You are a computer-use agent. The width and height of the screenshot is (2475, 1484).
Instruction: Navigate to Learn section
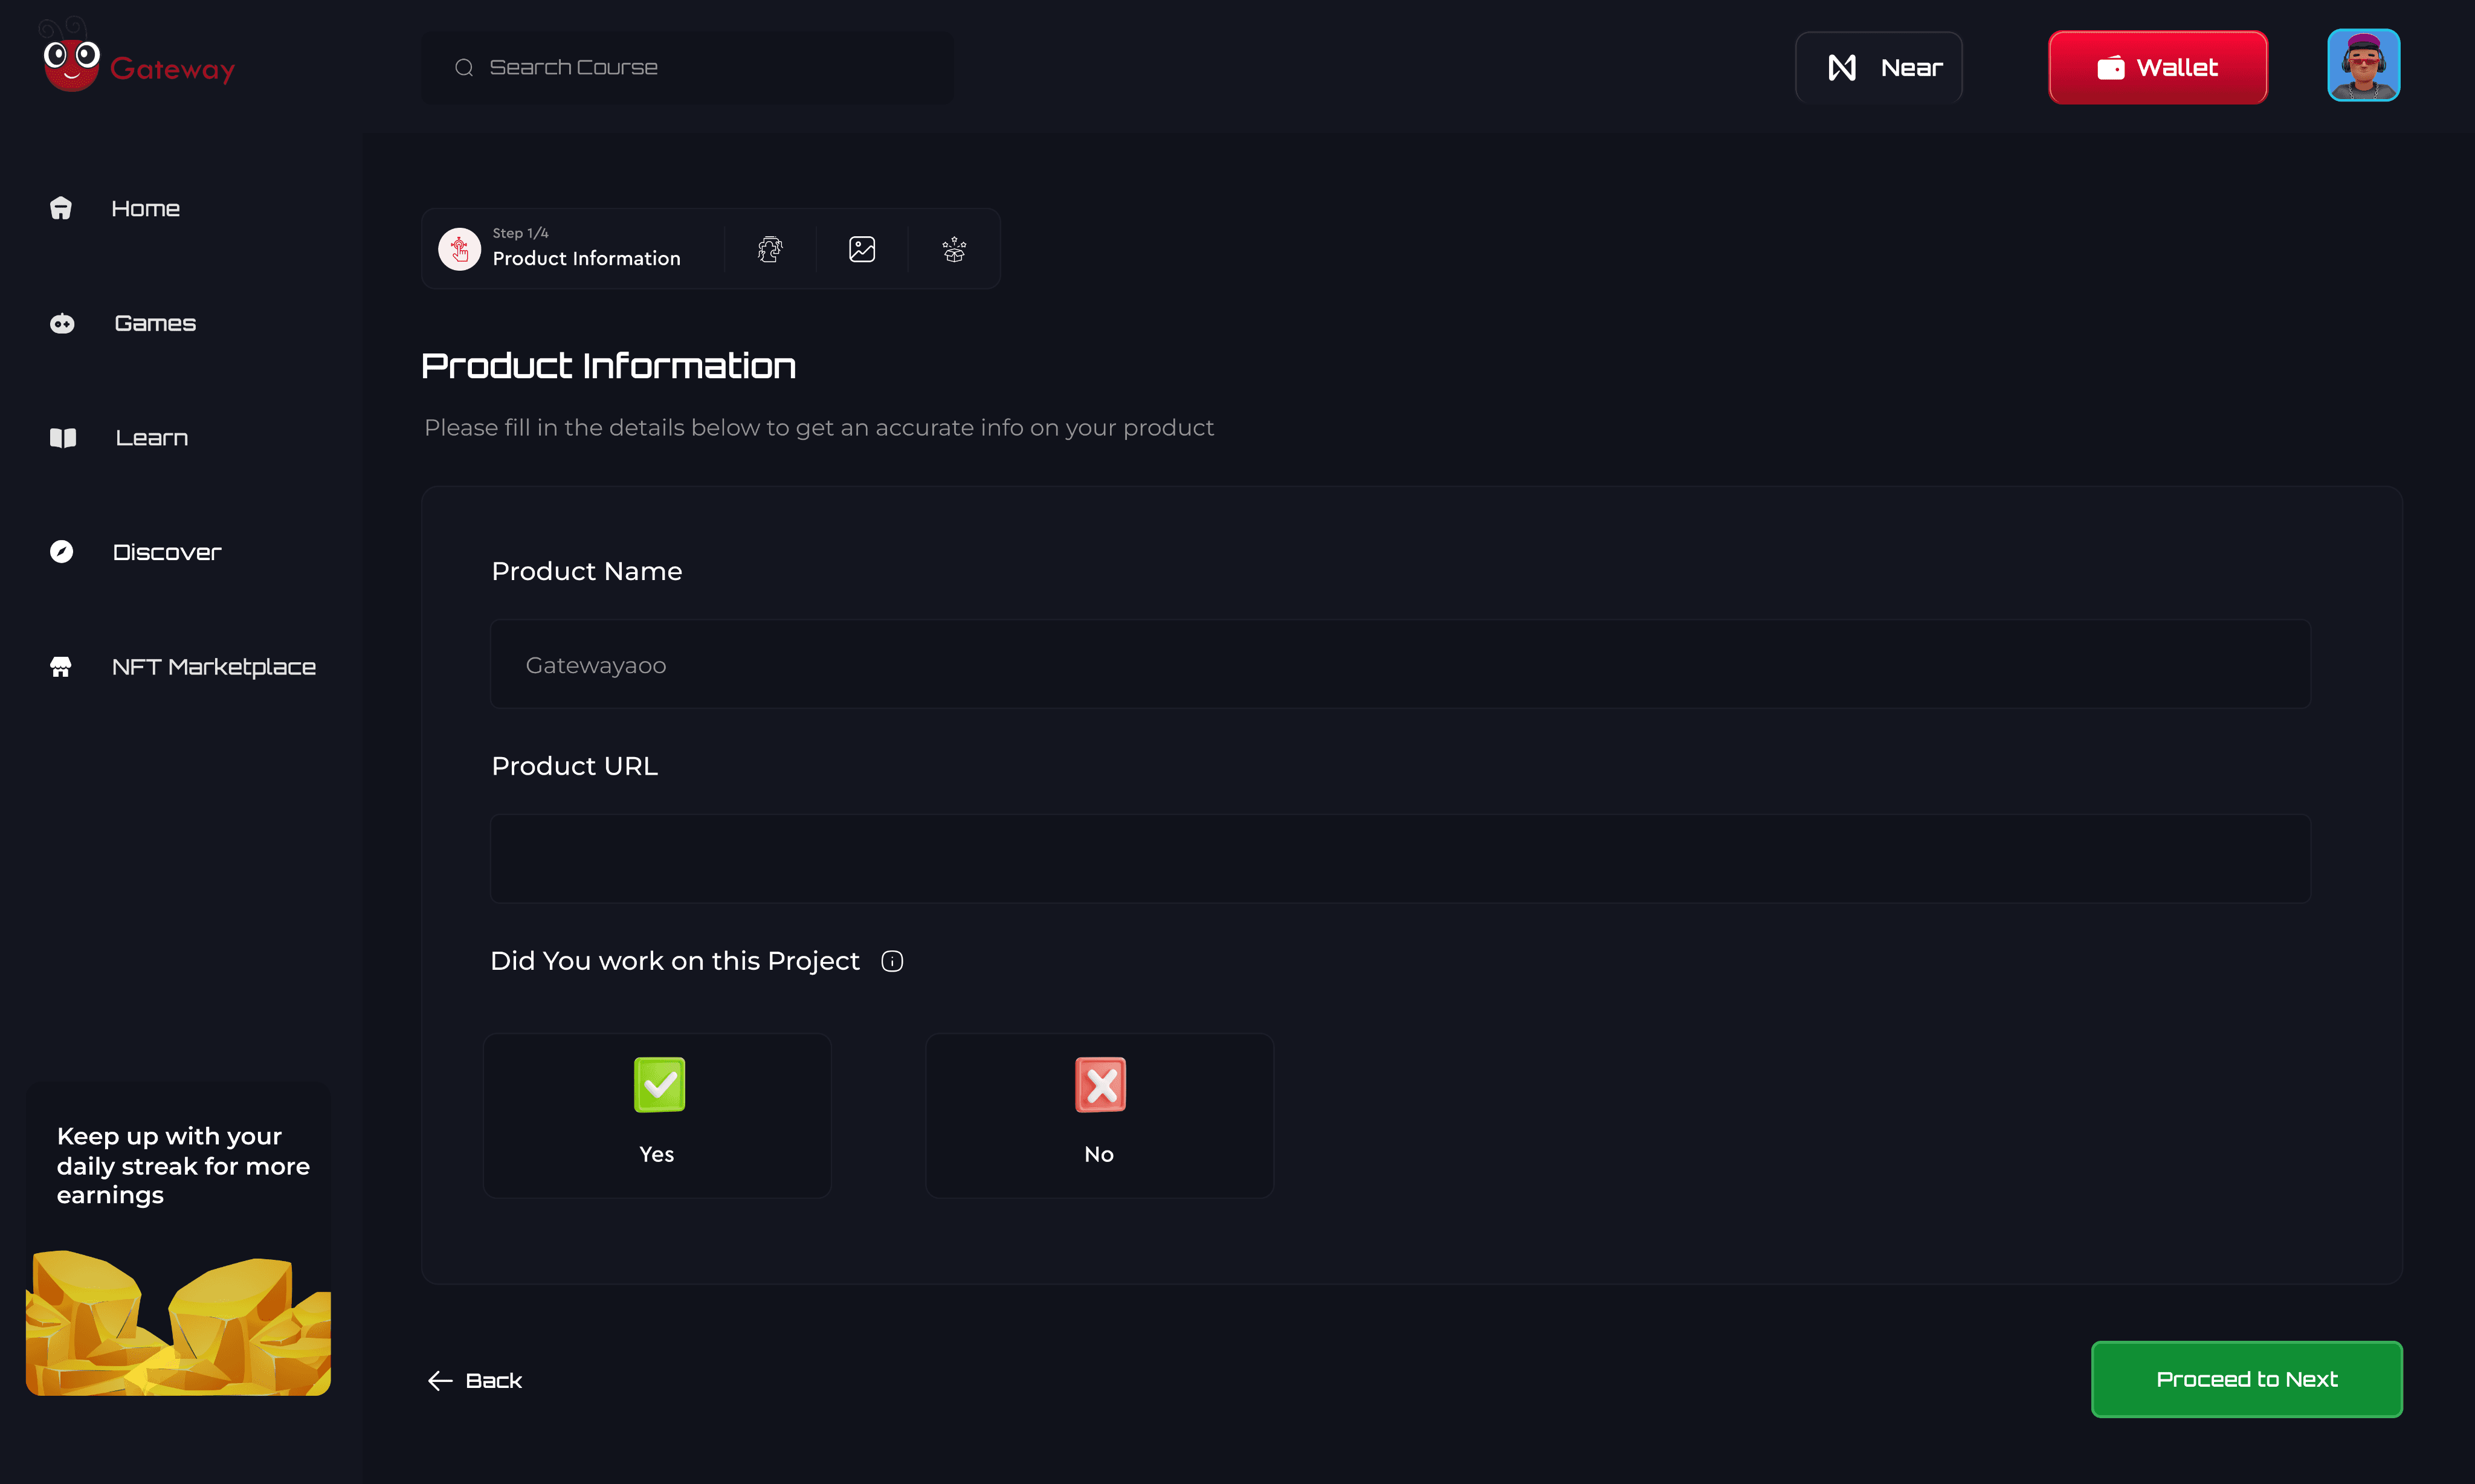coord(151,438)
